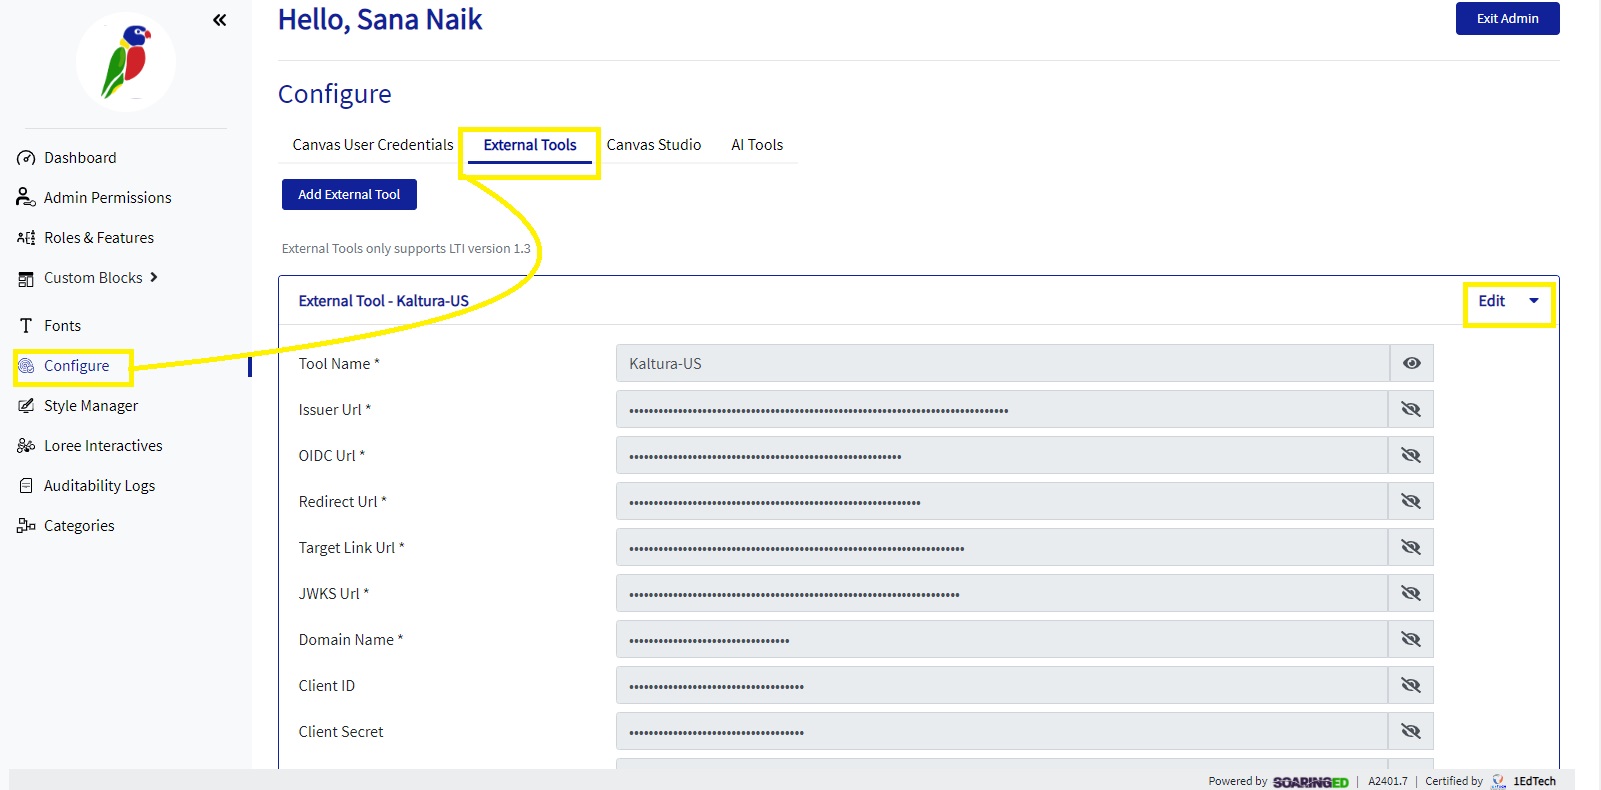Screen dimensions: 1601x790
Task: Switch to the External Tools tab
Action: [x=530, y=145]
